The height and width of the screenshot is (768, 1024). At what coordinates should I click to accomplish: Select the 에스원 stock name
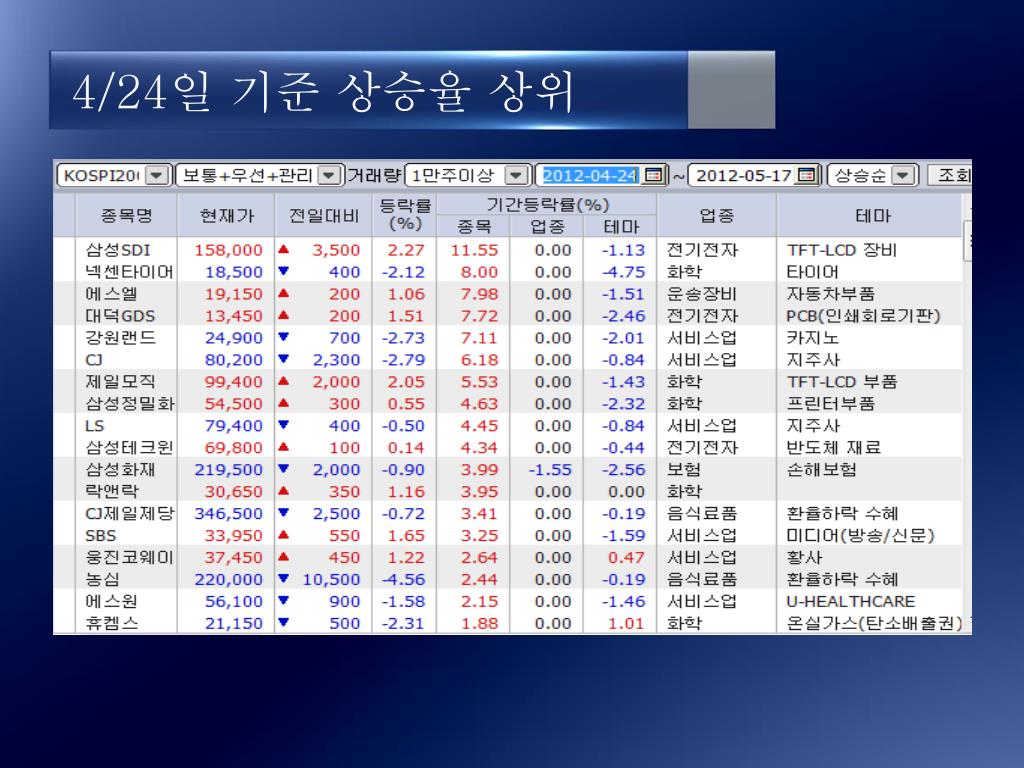pos(112,601)
